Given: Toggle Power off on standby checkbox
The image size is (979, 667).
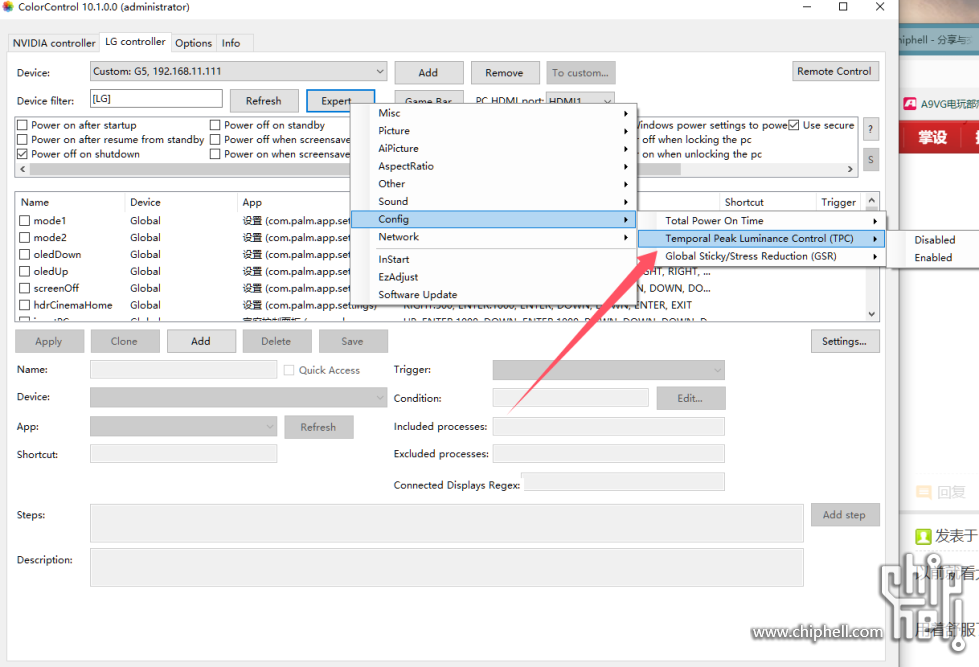Looking at the screenshot, I should [x=215, y=125].
